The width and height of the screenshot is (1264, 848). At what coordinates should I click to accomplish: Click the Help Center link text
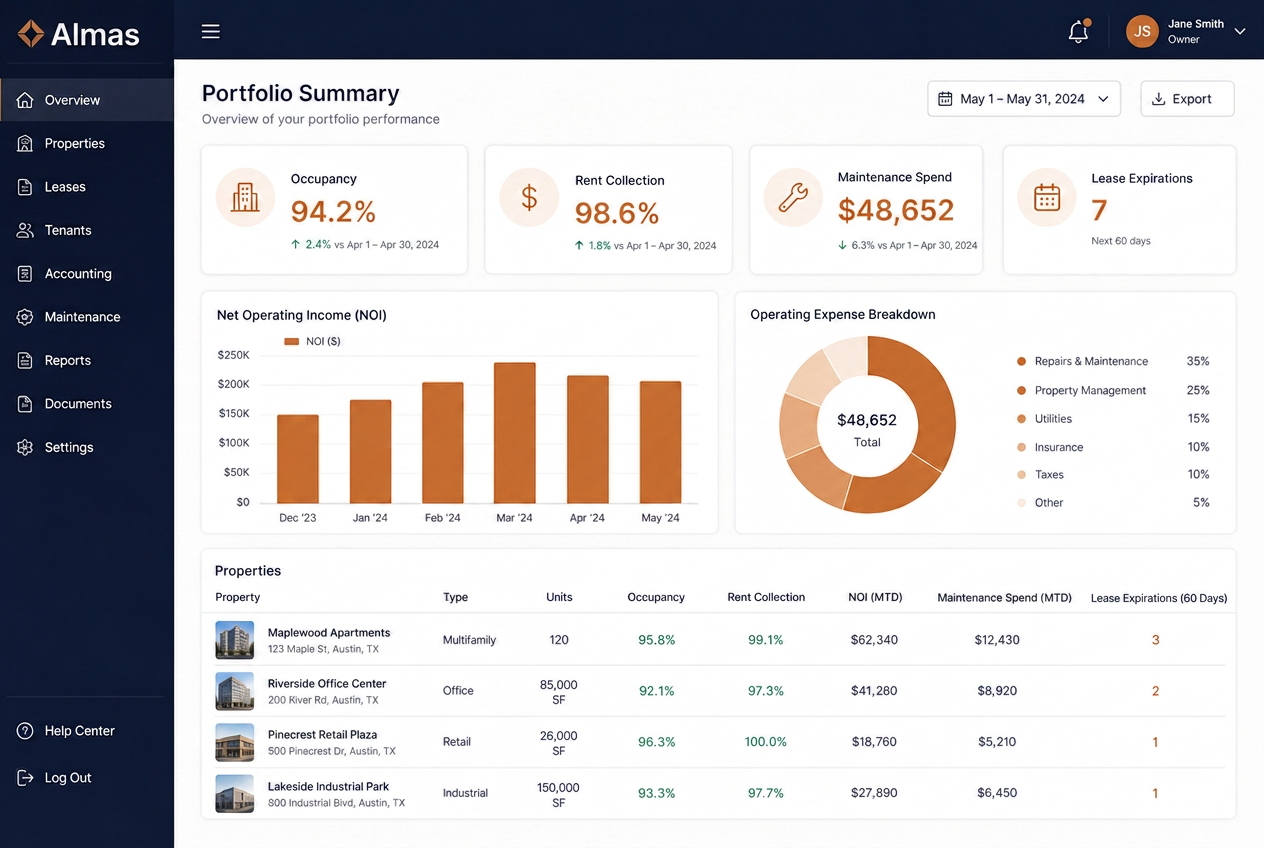[80, 731]
